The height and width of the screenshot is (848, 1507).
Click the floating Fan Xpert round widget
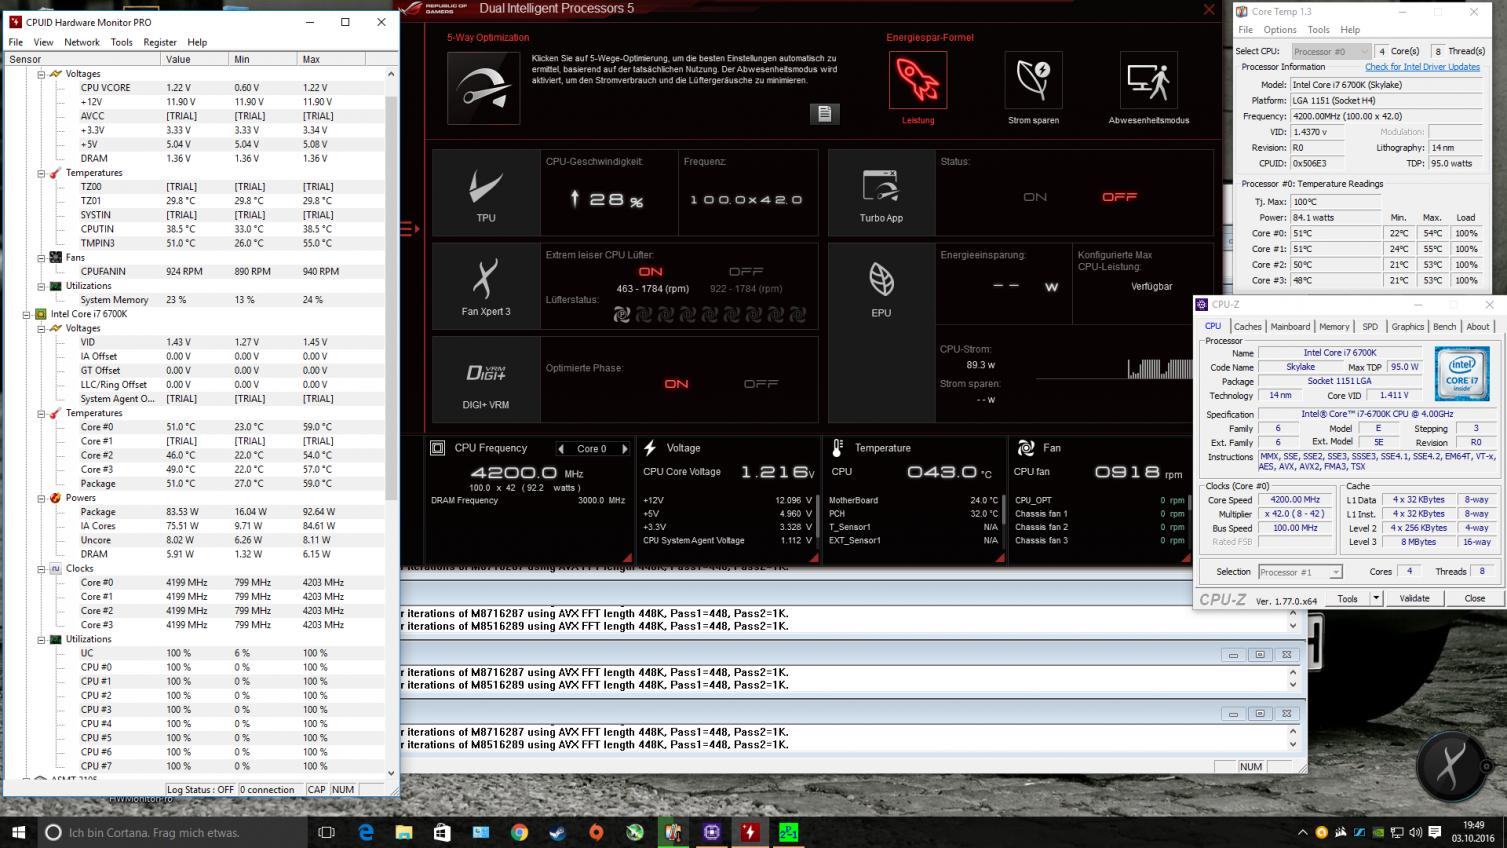[x=1450, y=767]
